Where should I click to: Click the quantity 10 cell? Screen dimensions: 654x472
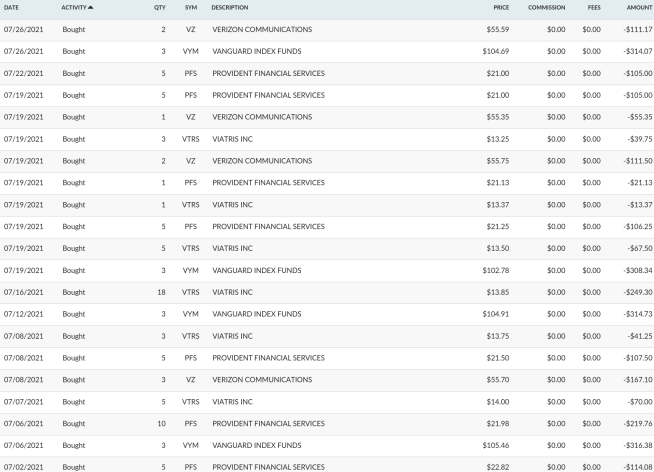click(x=161, y=424)
